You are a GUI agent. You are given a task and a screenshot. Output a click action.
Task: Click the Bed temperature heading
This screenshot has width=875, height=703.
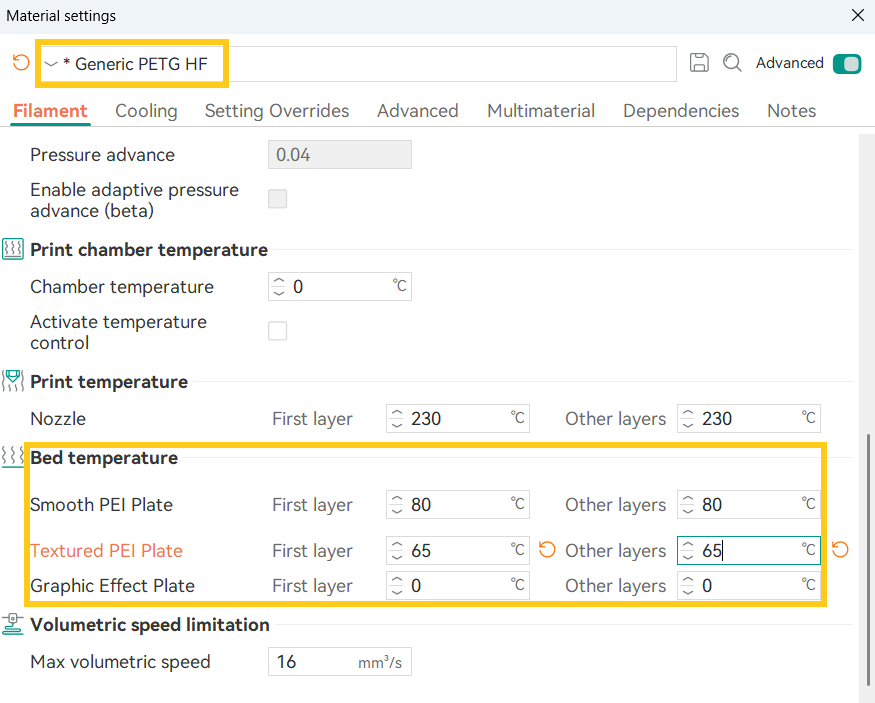tap(104, 458)
